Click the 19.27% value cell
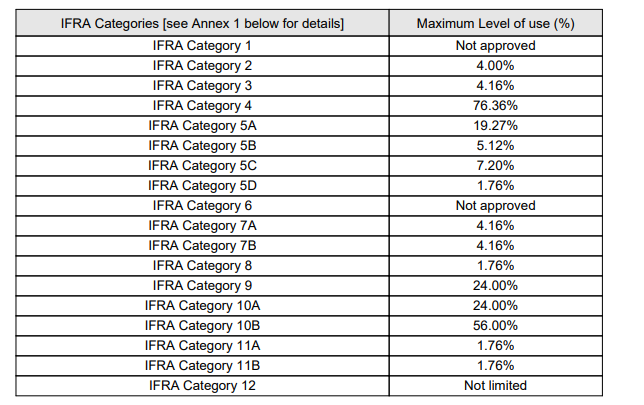This screenshot has height=405, width=644. point(495,125)
